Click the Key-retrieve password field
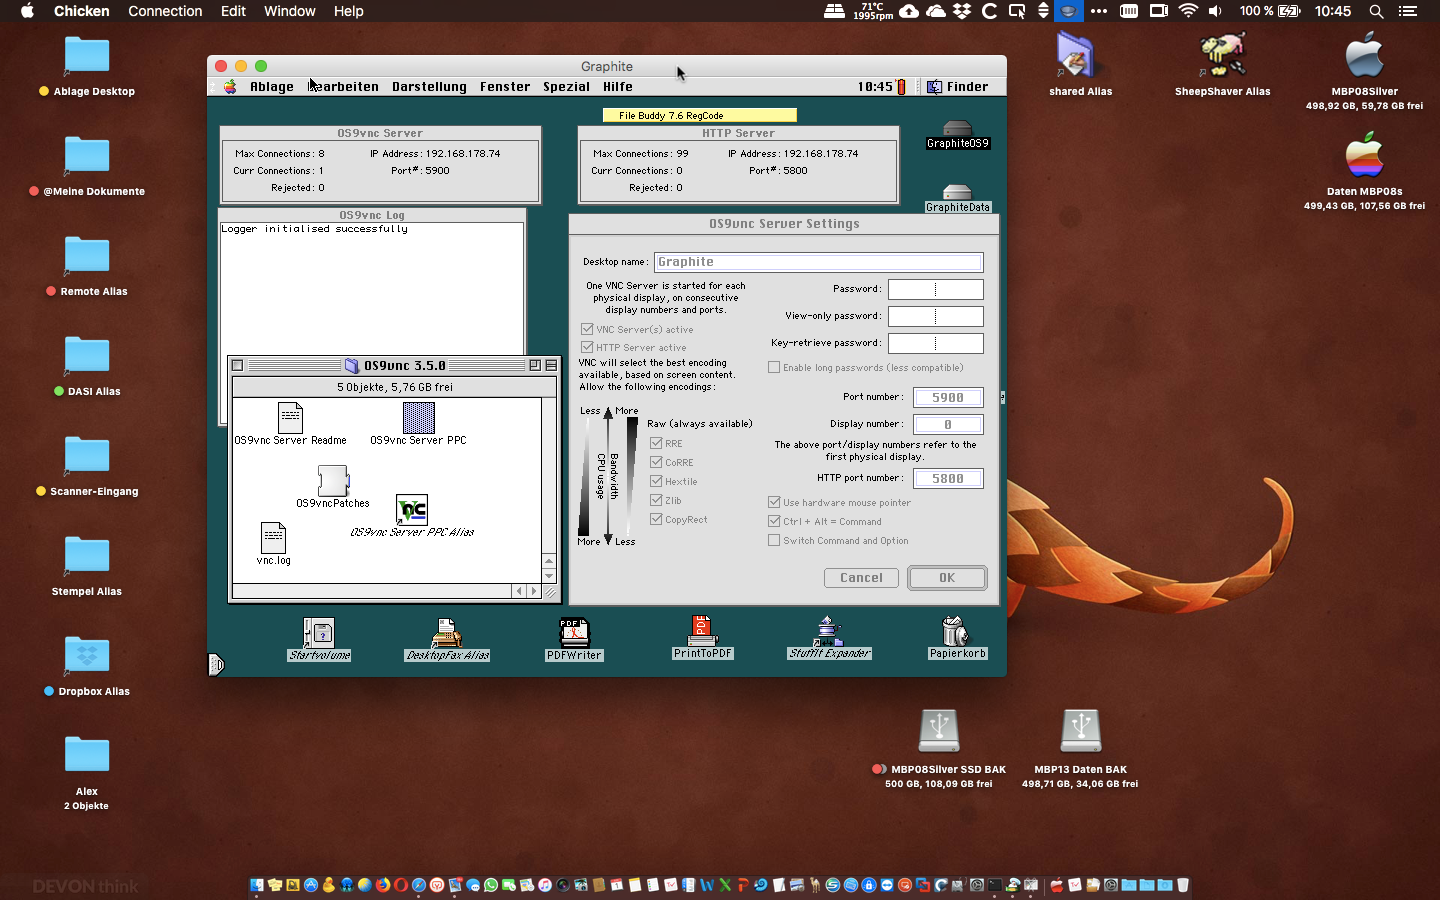 pyautogui.click(x=936, y=343)
